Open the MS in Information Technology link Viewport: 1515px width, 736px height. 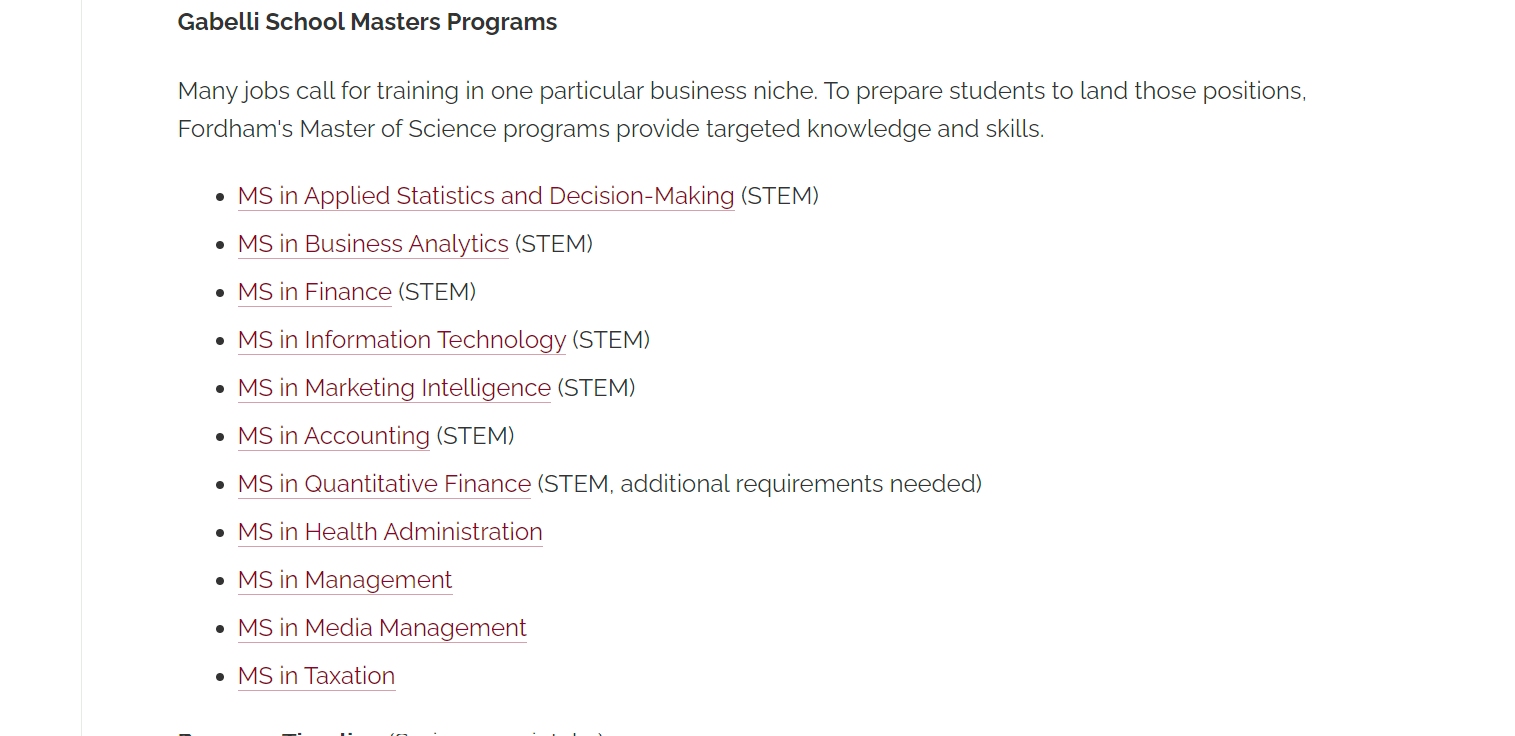pyautogui.click(x=402, y=340)
